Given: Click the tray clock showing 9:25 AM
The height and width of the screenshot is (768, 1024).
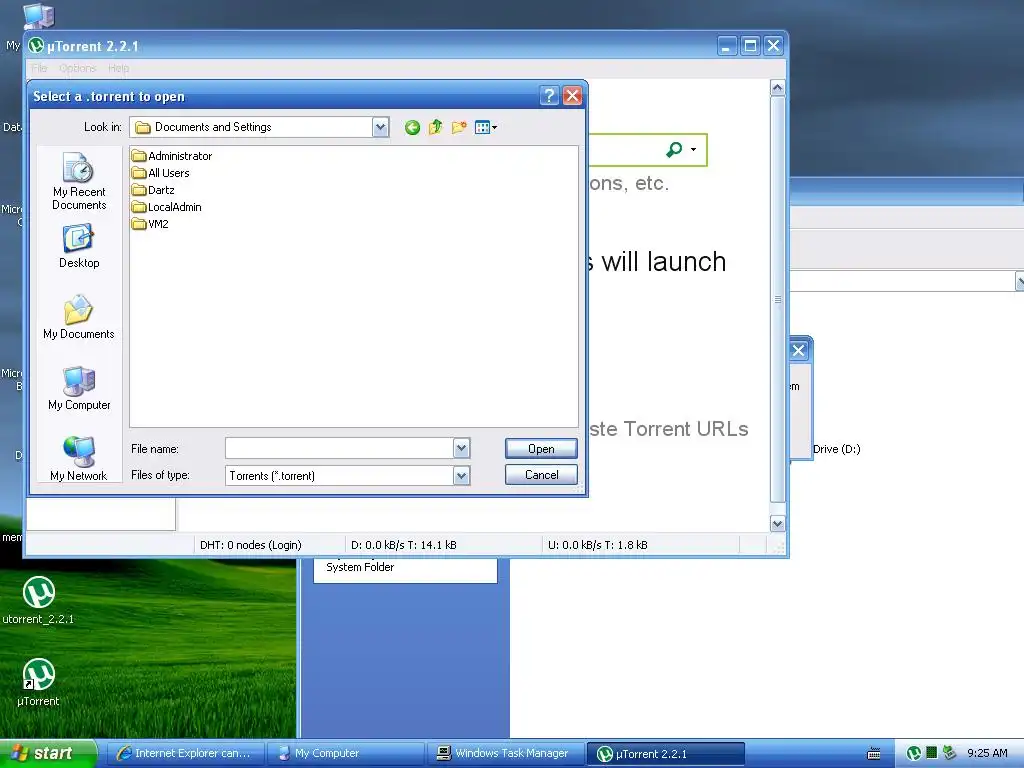Looking at the screenshot, I should click(987, 753).
